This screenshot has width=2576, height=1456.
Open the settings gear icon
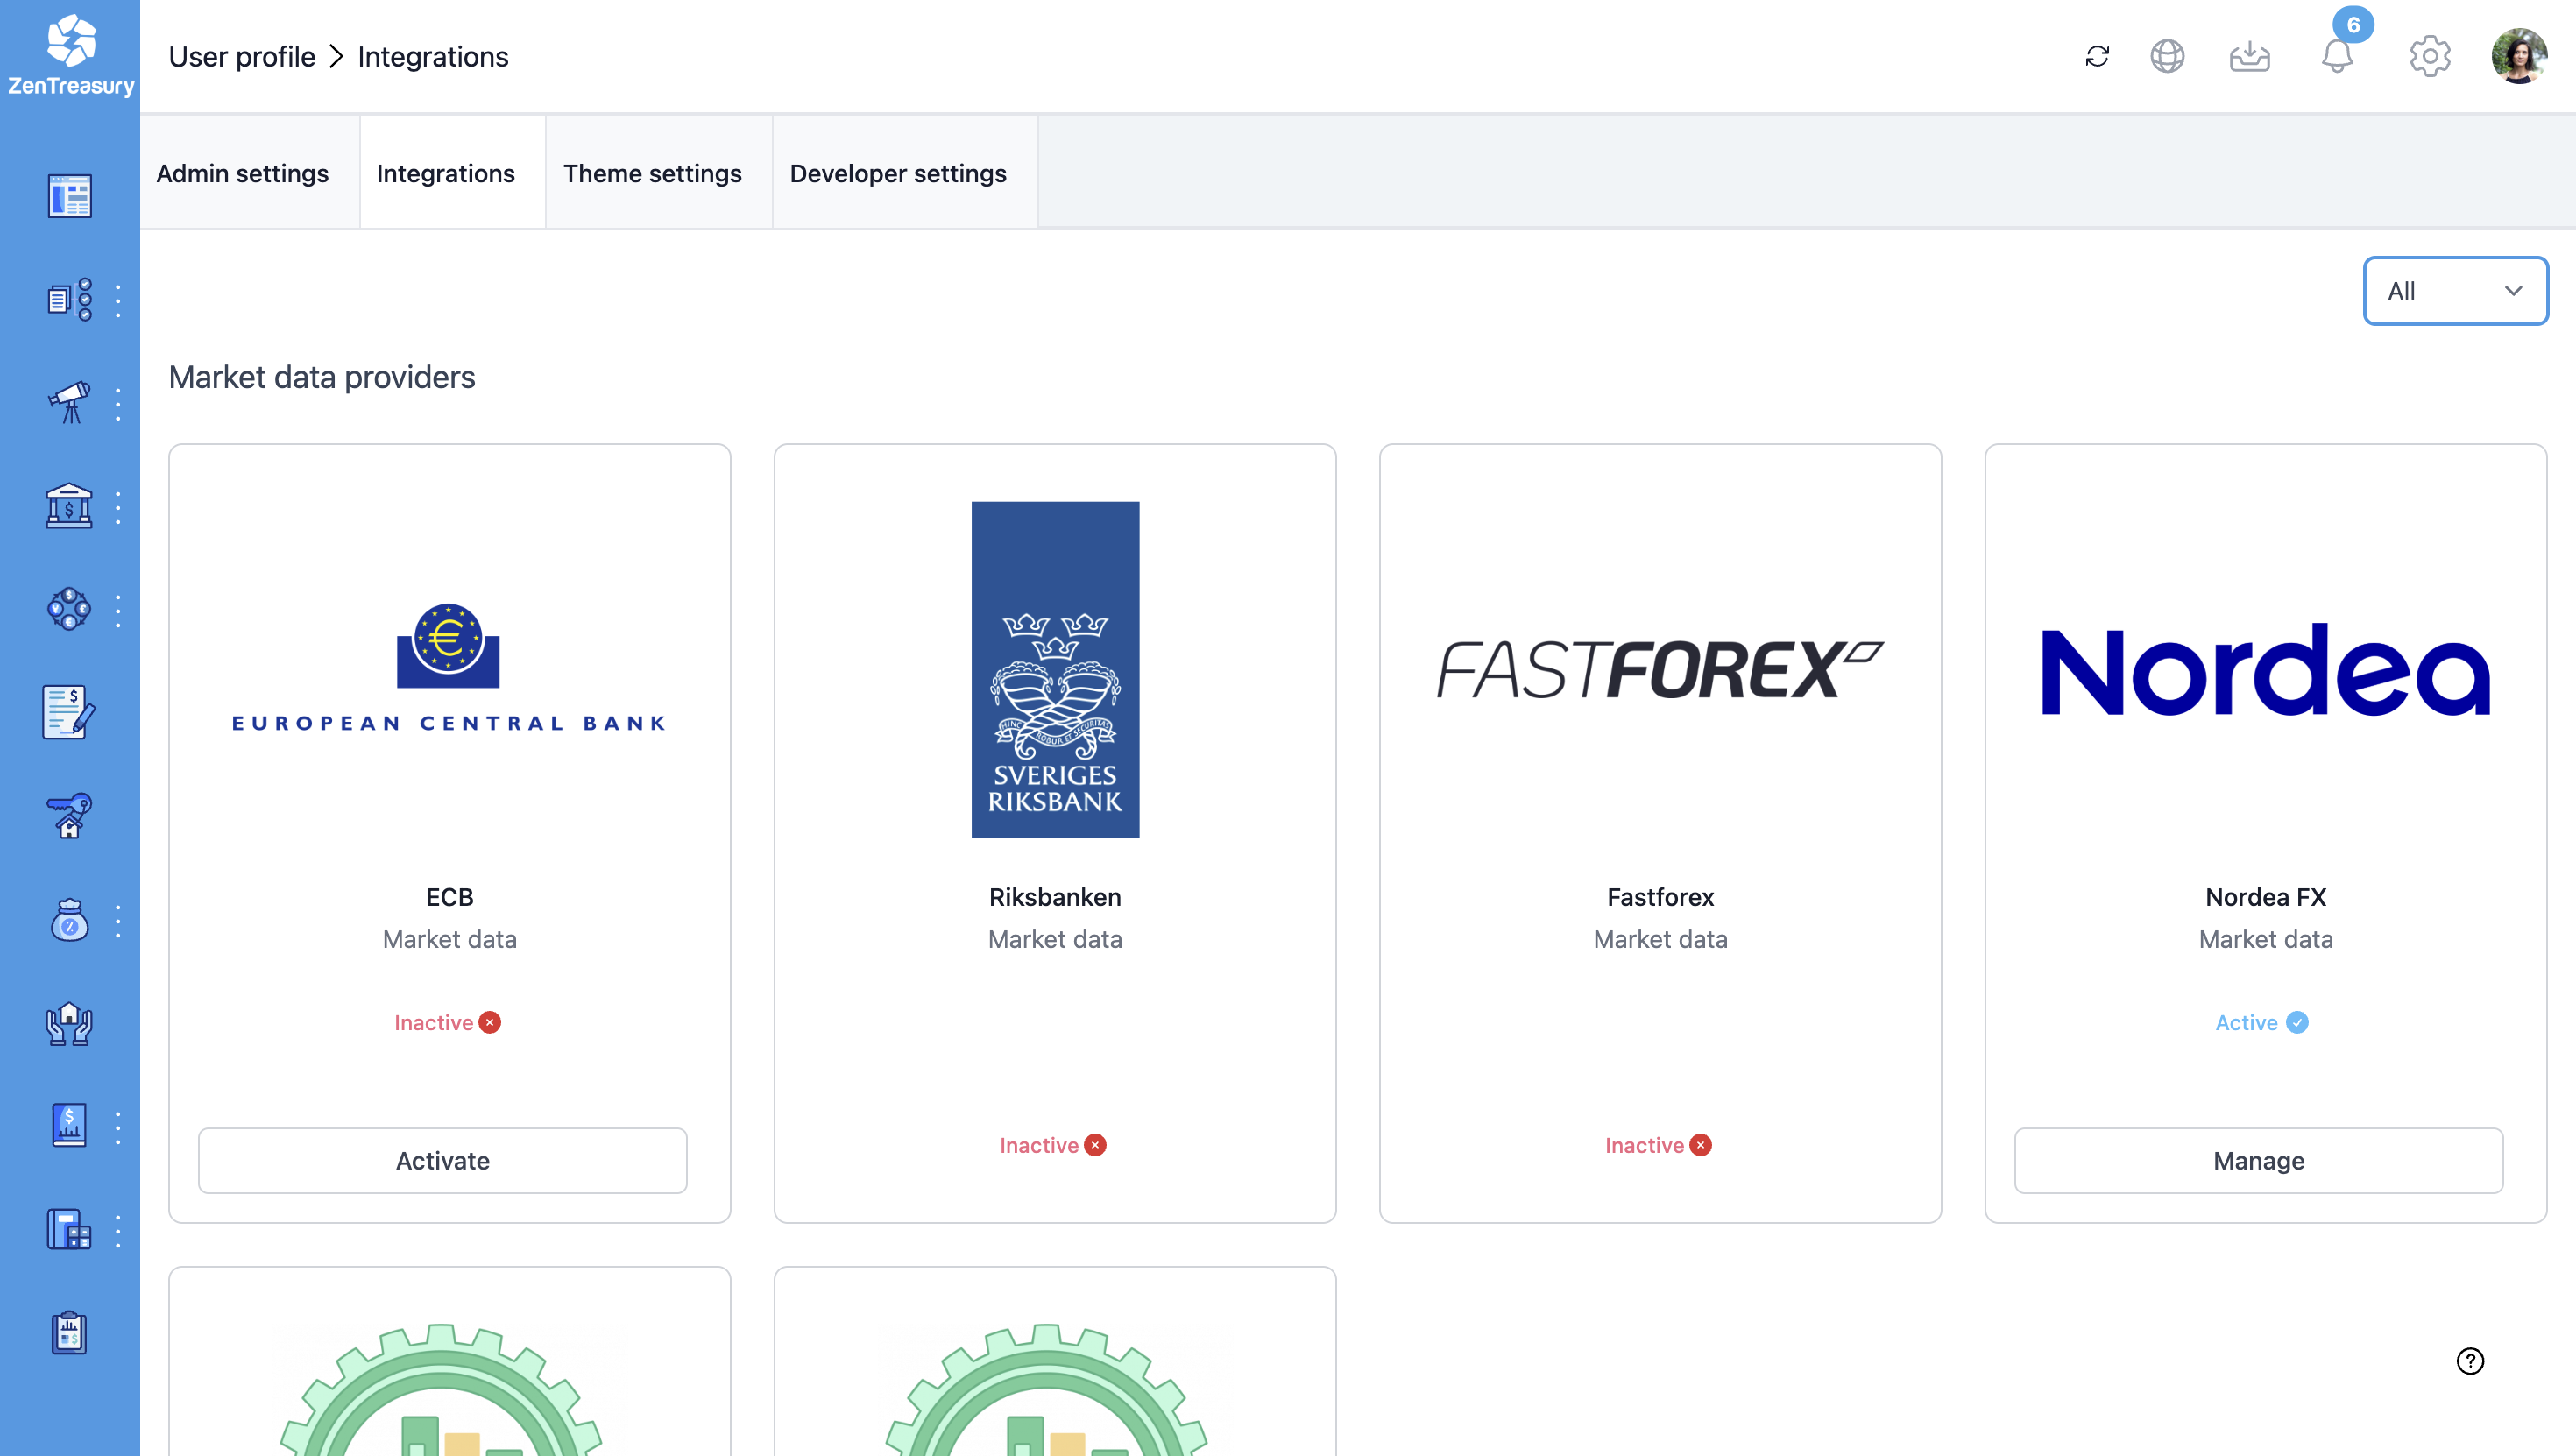point(2429,56)
